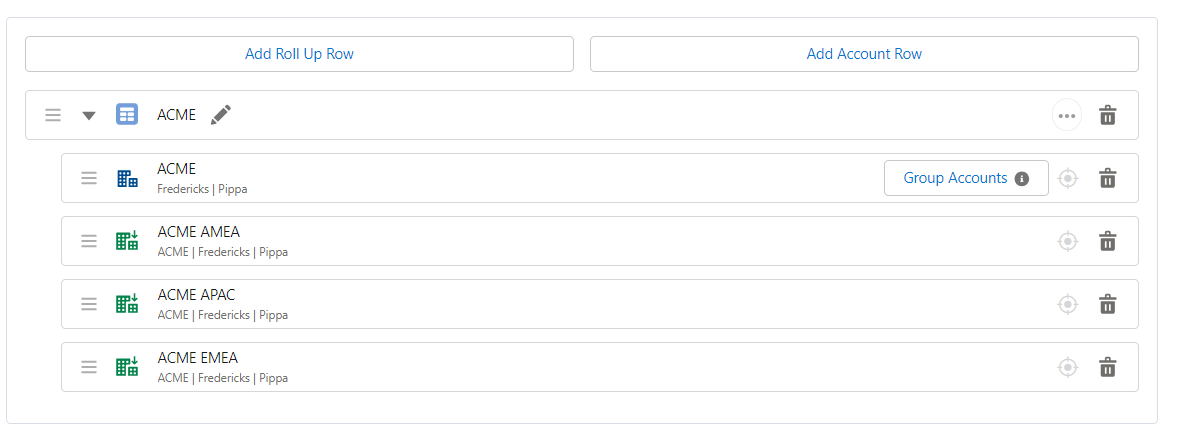Click the Group Accounts button
Image resolution: width=1185 pixels, height=448 pixels.
[x=956, y=178]
